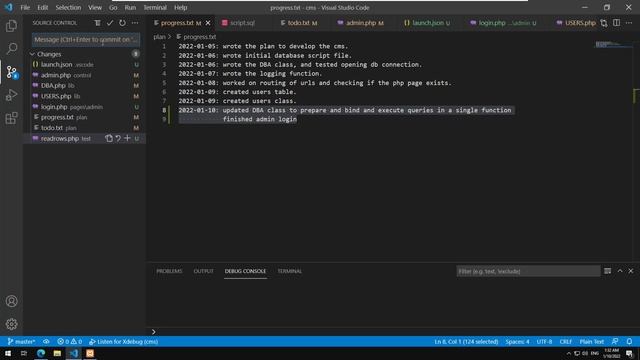
Task: Open the Extensions view
Action: tap(11, 118)
